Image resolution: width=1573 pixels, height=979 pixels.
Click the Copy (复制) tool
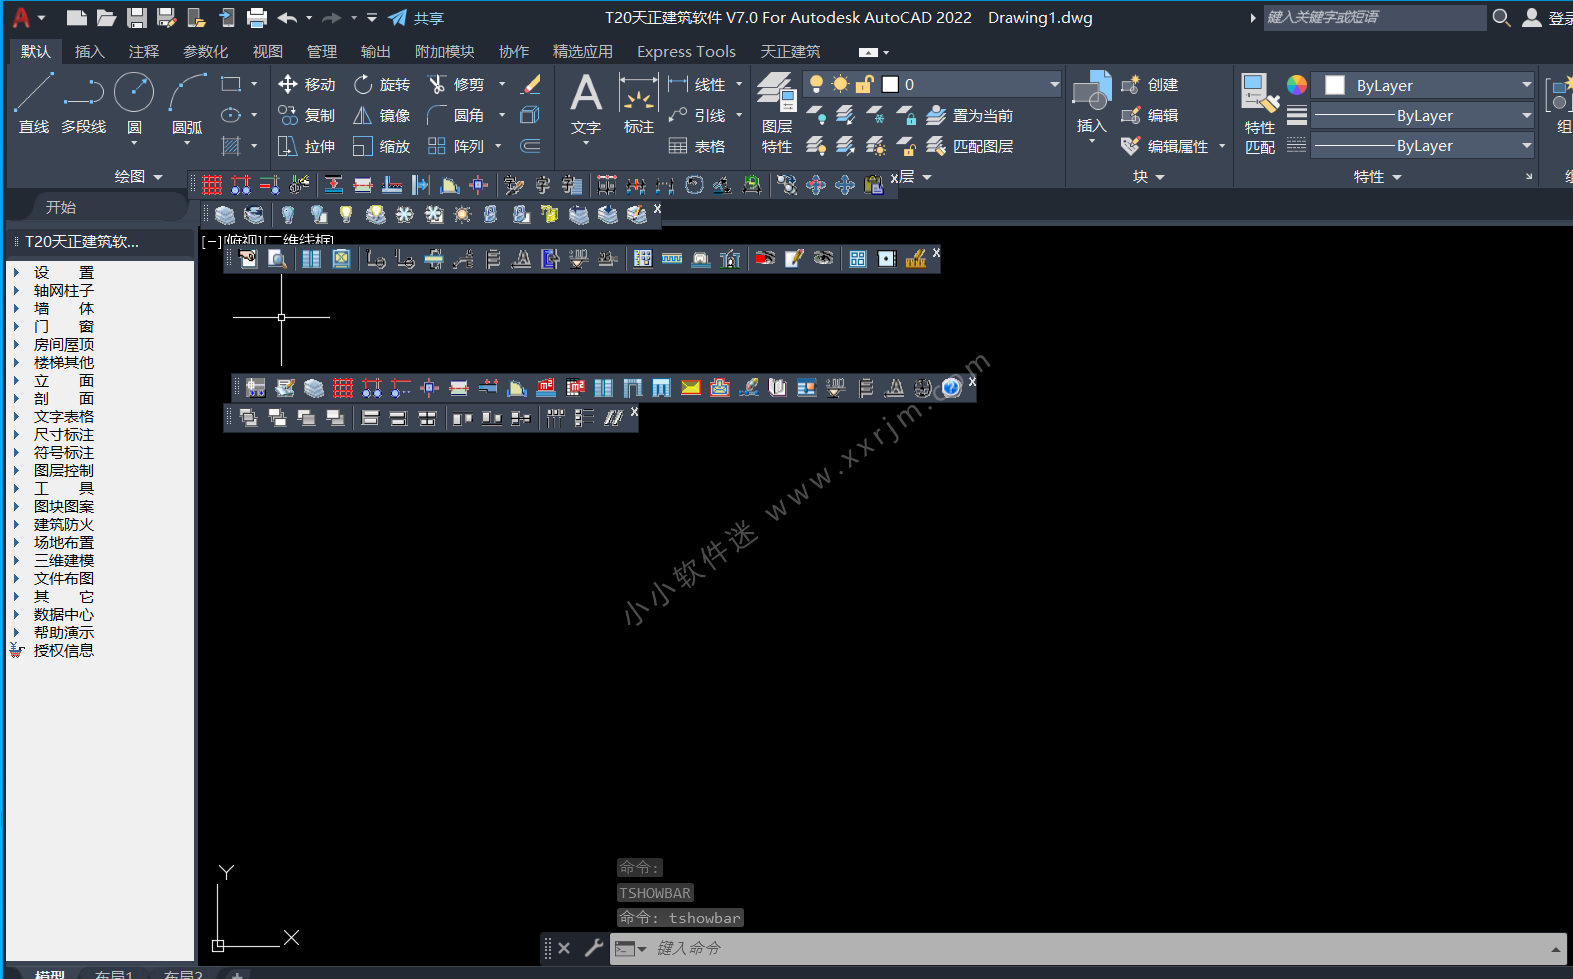[x=307, y=115]
